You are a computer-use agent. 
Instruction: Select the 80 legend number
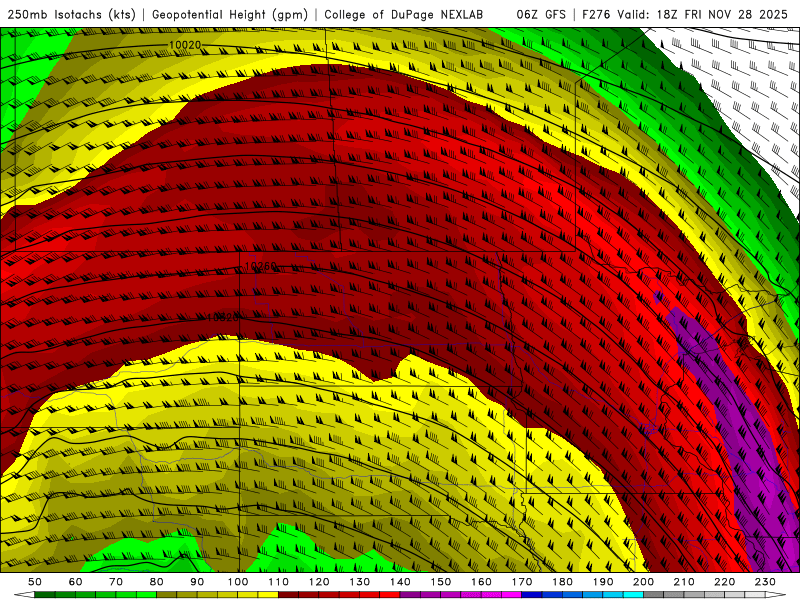pyautogui.click(x=157, y=582)
